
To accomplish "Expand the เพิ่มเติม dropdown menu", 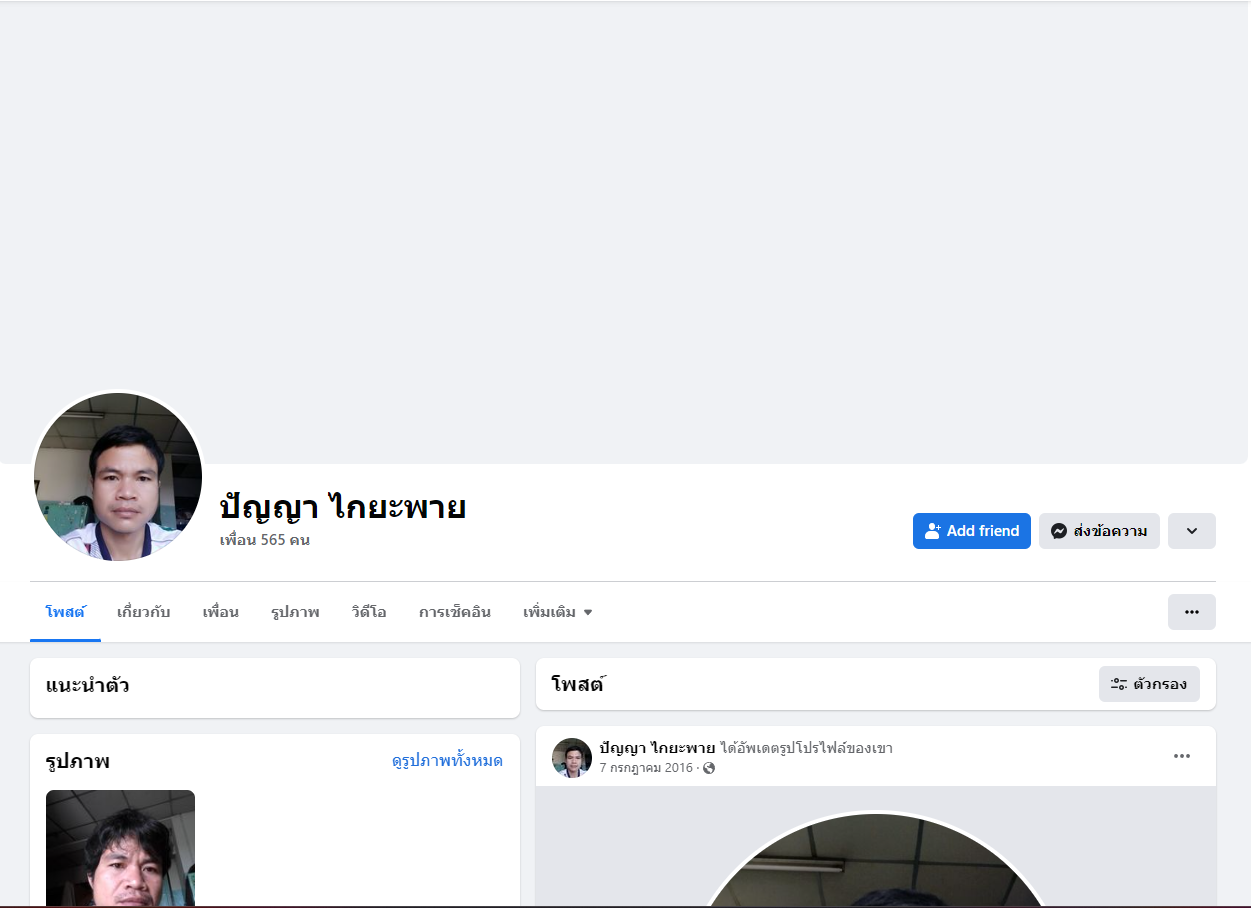I will tap(558, 612).
